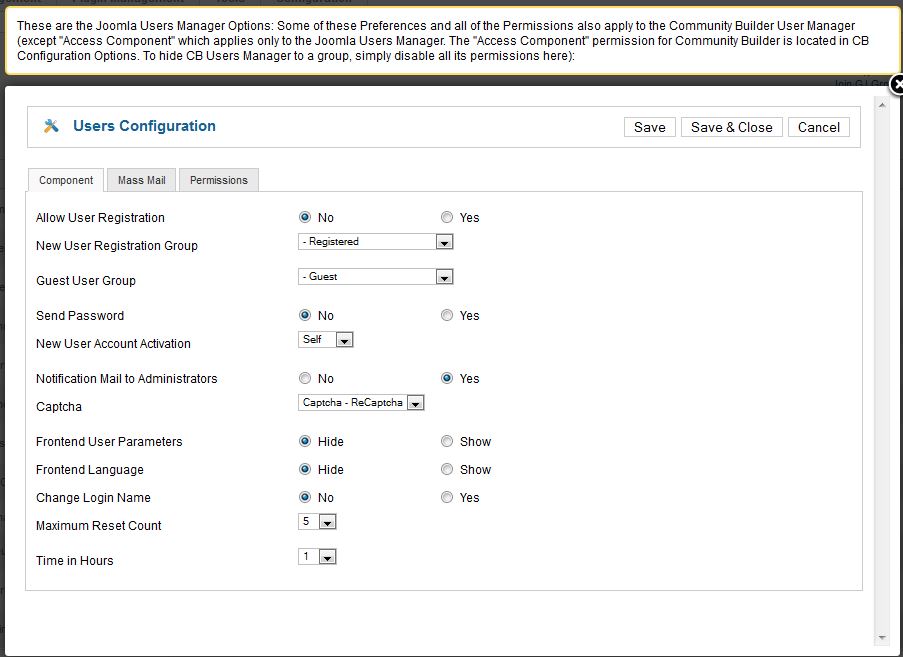Click the Maximum Reset Count label

coord(98,526)
